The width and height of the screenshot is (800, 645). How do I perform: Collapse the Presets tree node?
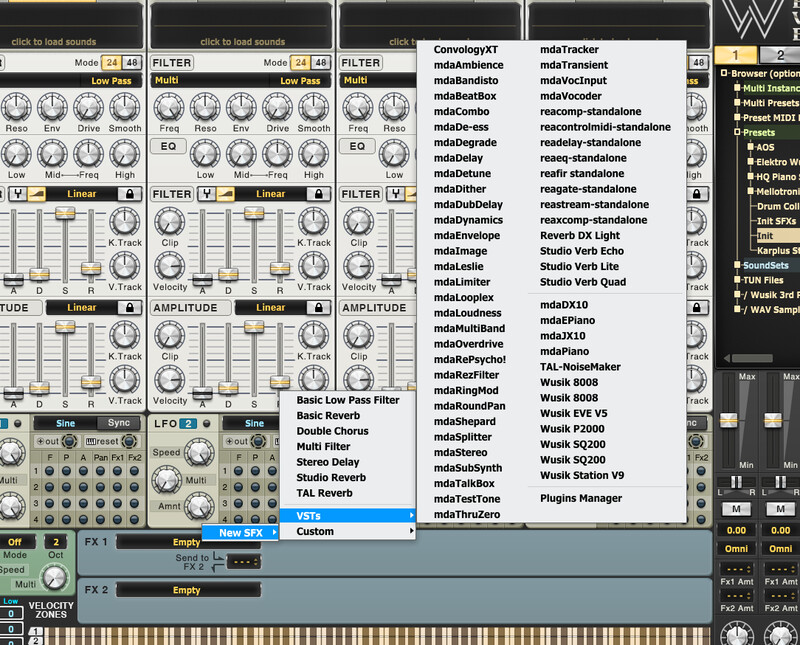tap(737, 133)
